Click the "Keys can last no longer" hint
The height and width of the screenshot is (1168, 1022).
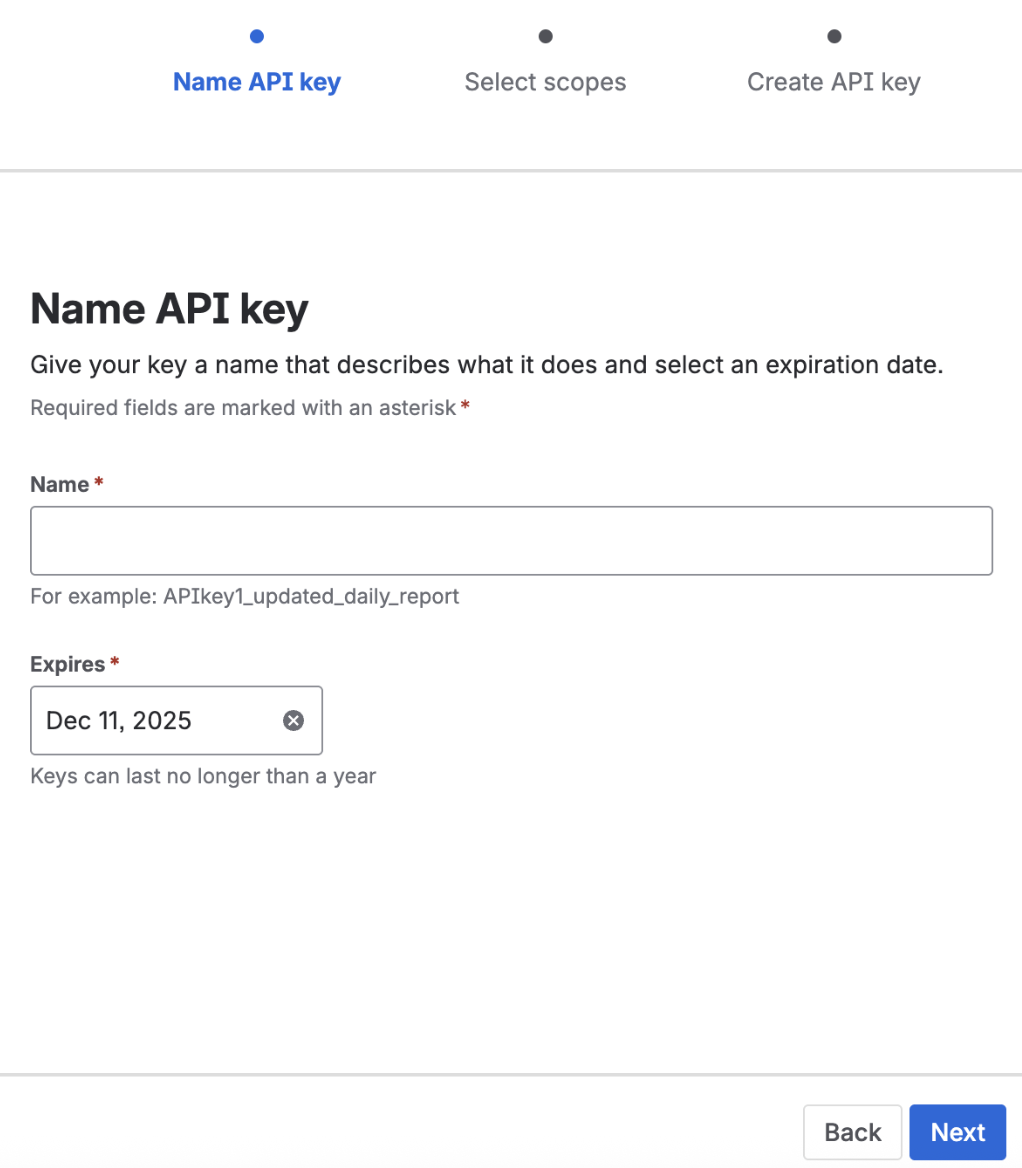203,776
